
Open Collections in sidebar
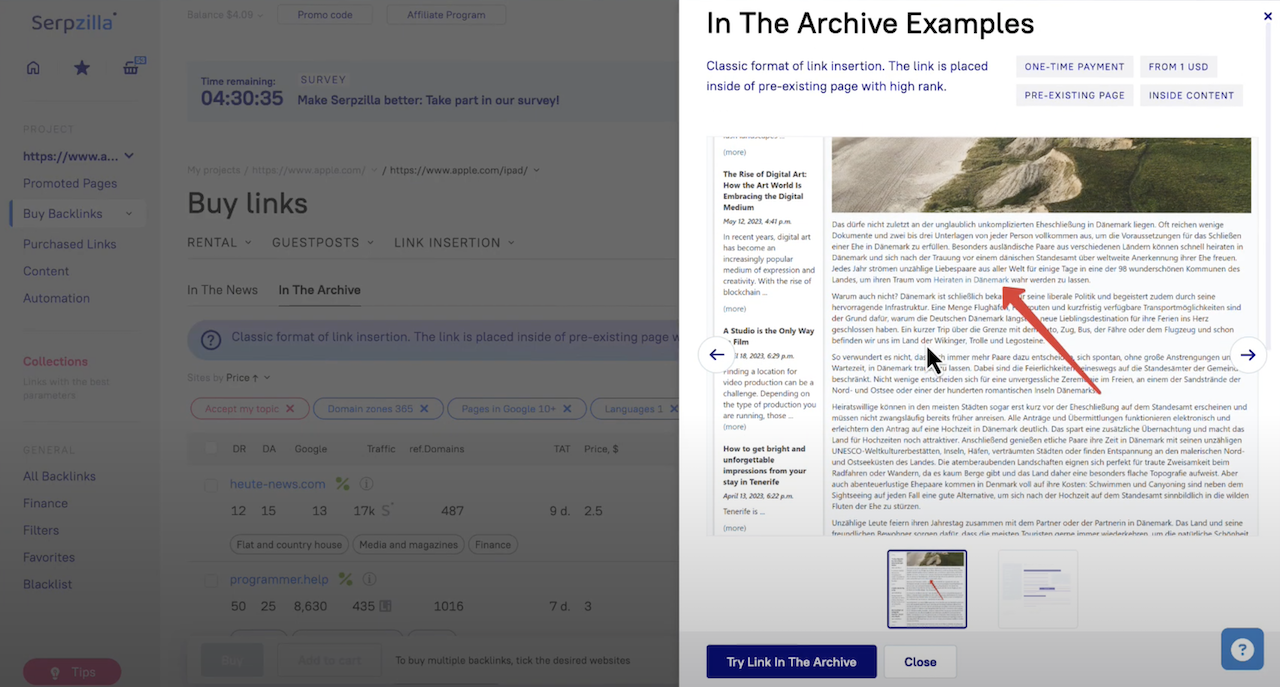[55, 361]
